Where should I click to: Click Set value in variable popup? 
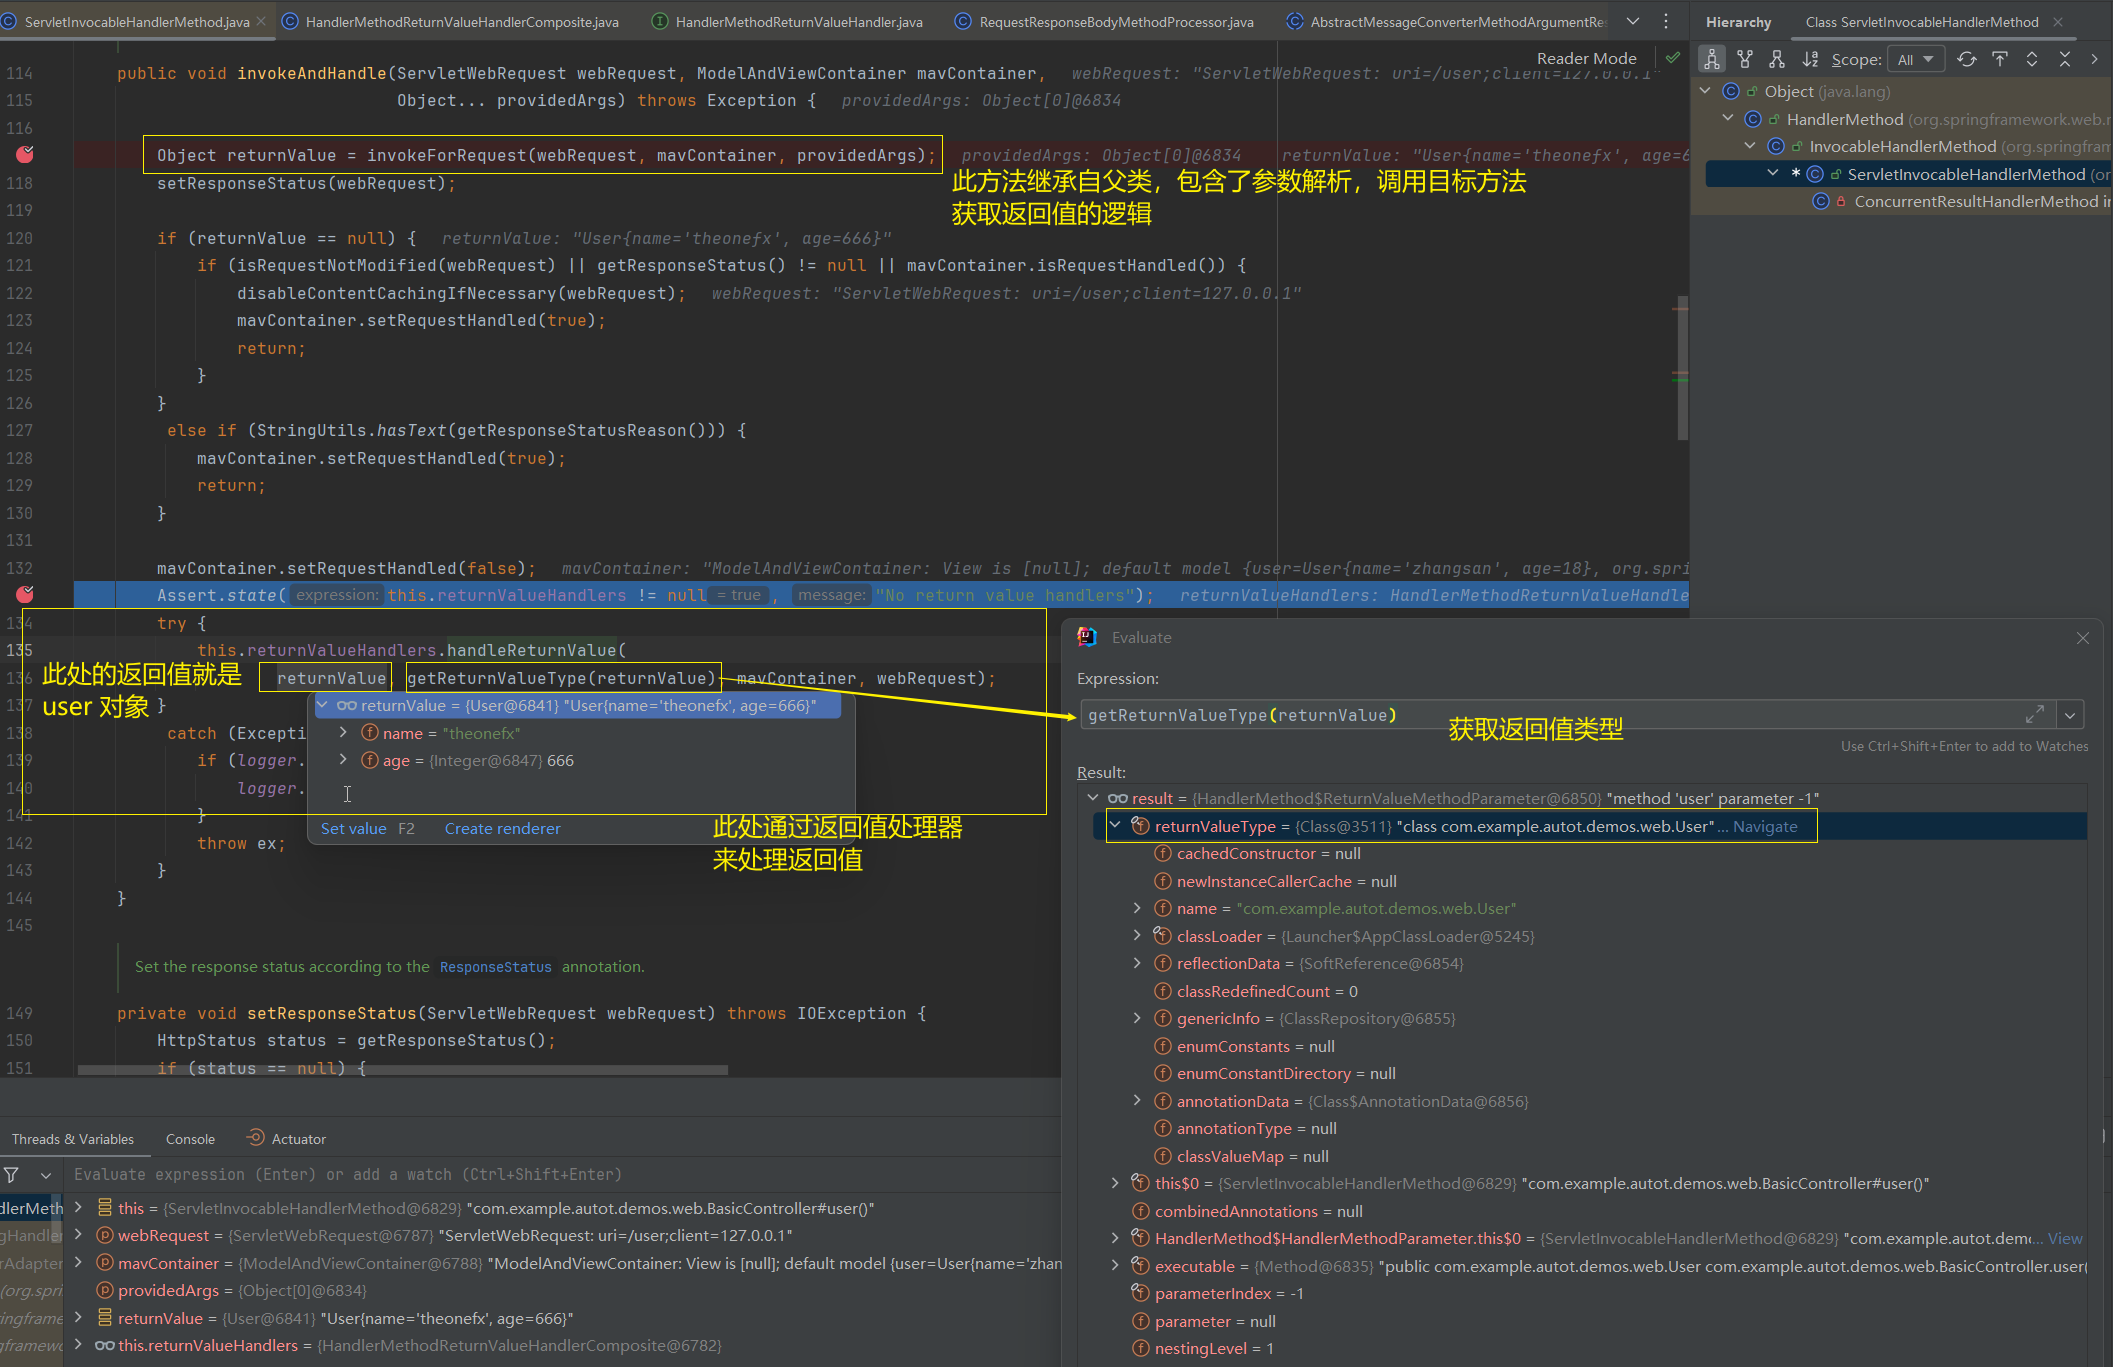pos(353,828)
